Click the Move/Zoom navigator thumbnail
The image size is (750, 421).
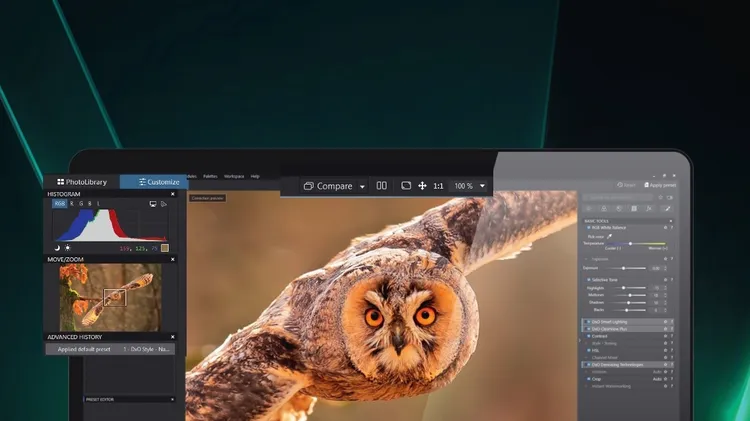coord(110,297)
